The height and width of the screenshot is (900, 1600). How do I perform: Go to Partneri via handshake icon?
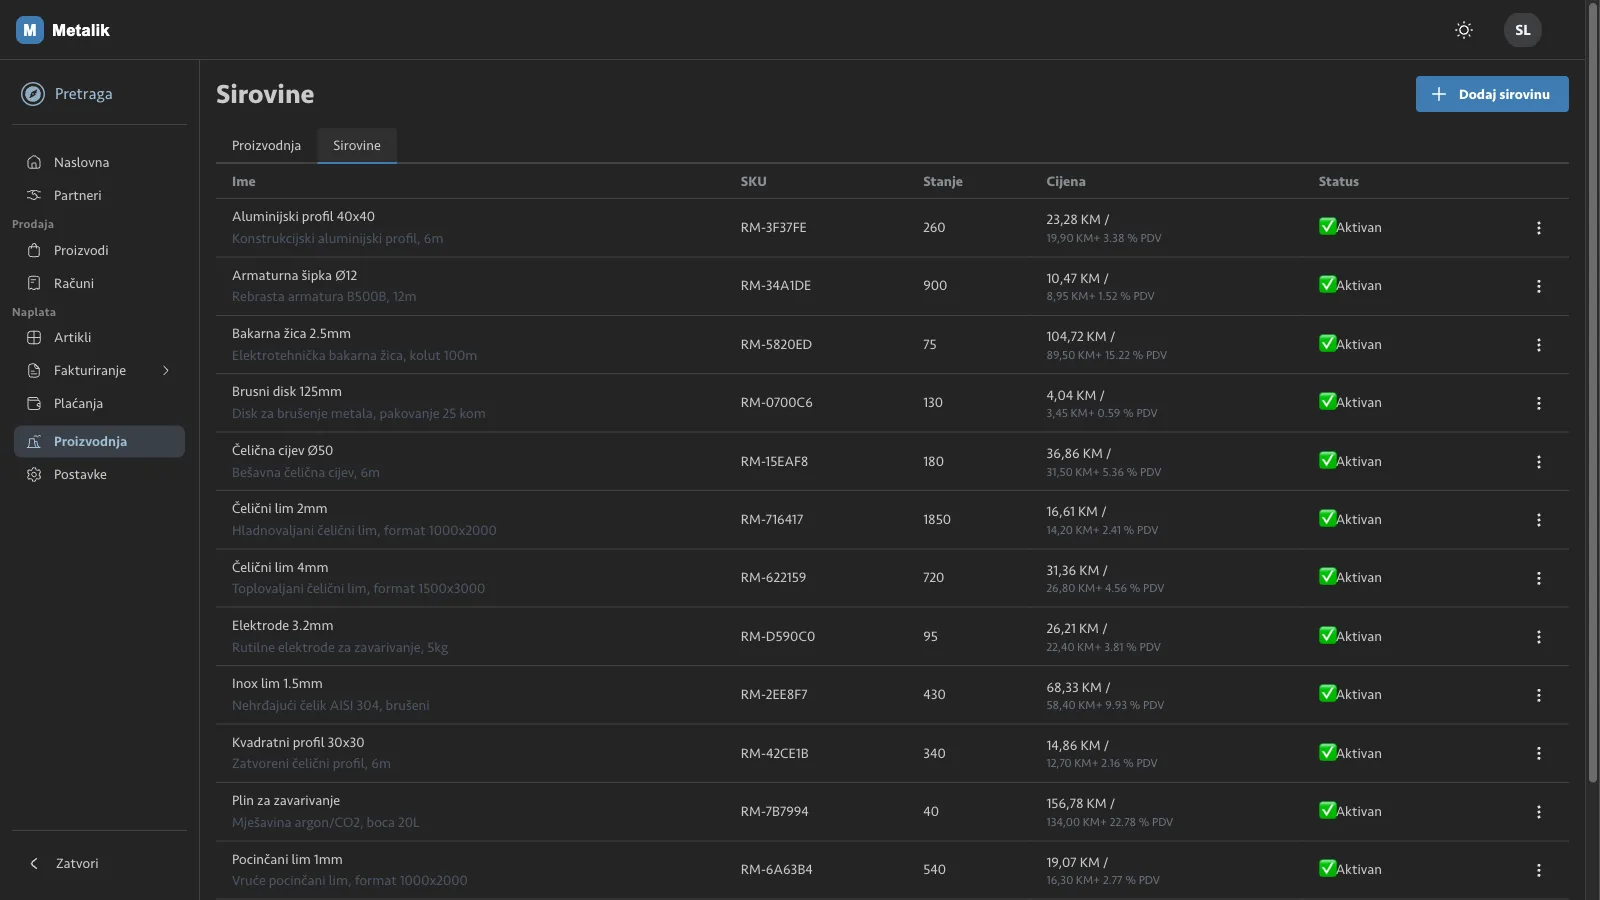pos(34,195)
